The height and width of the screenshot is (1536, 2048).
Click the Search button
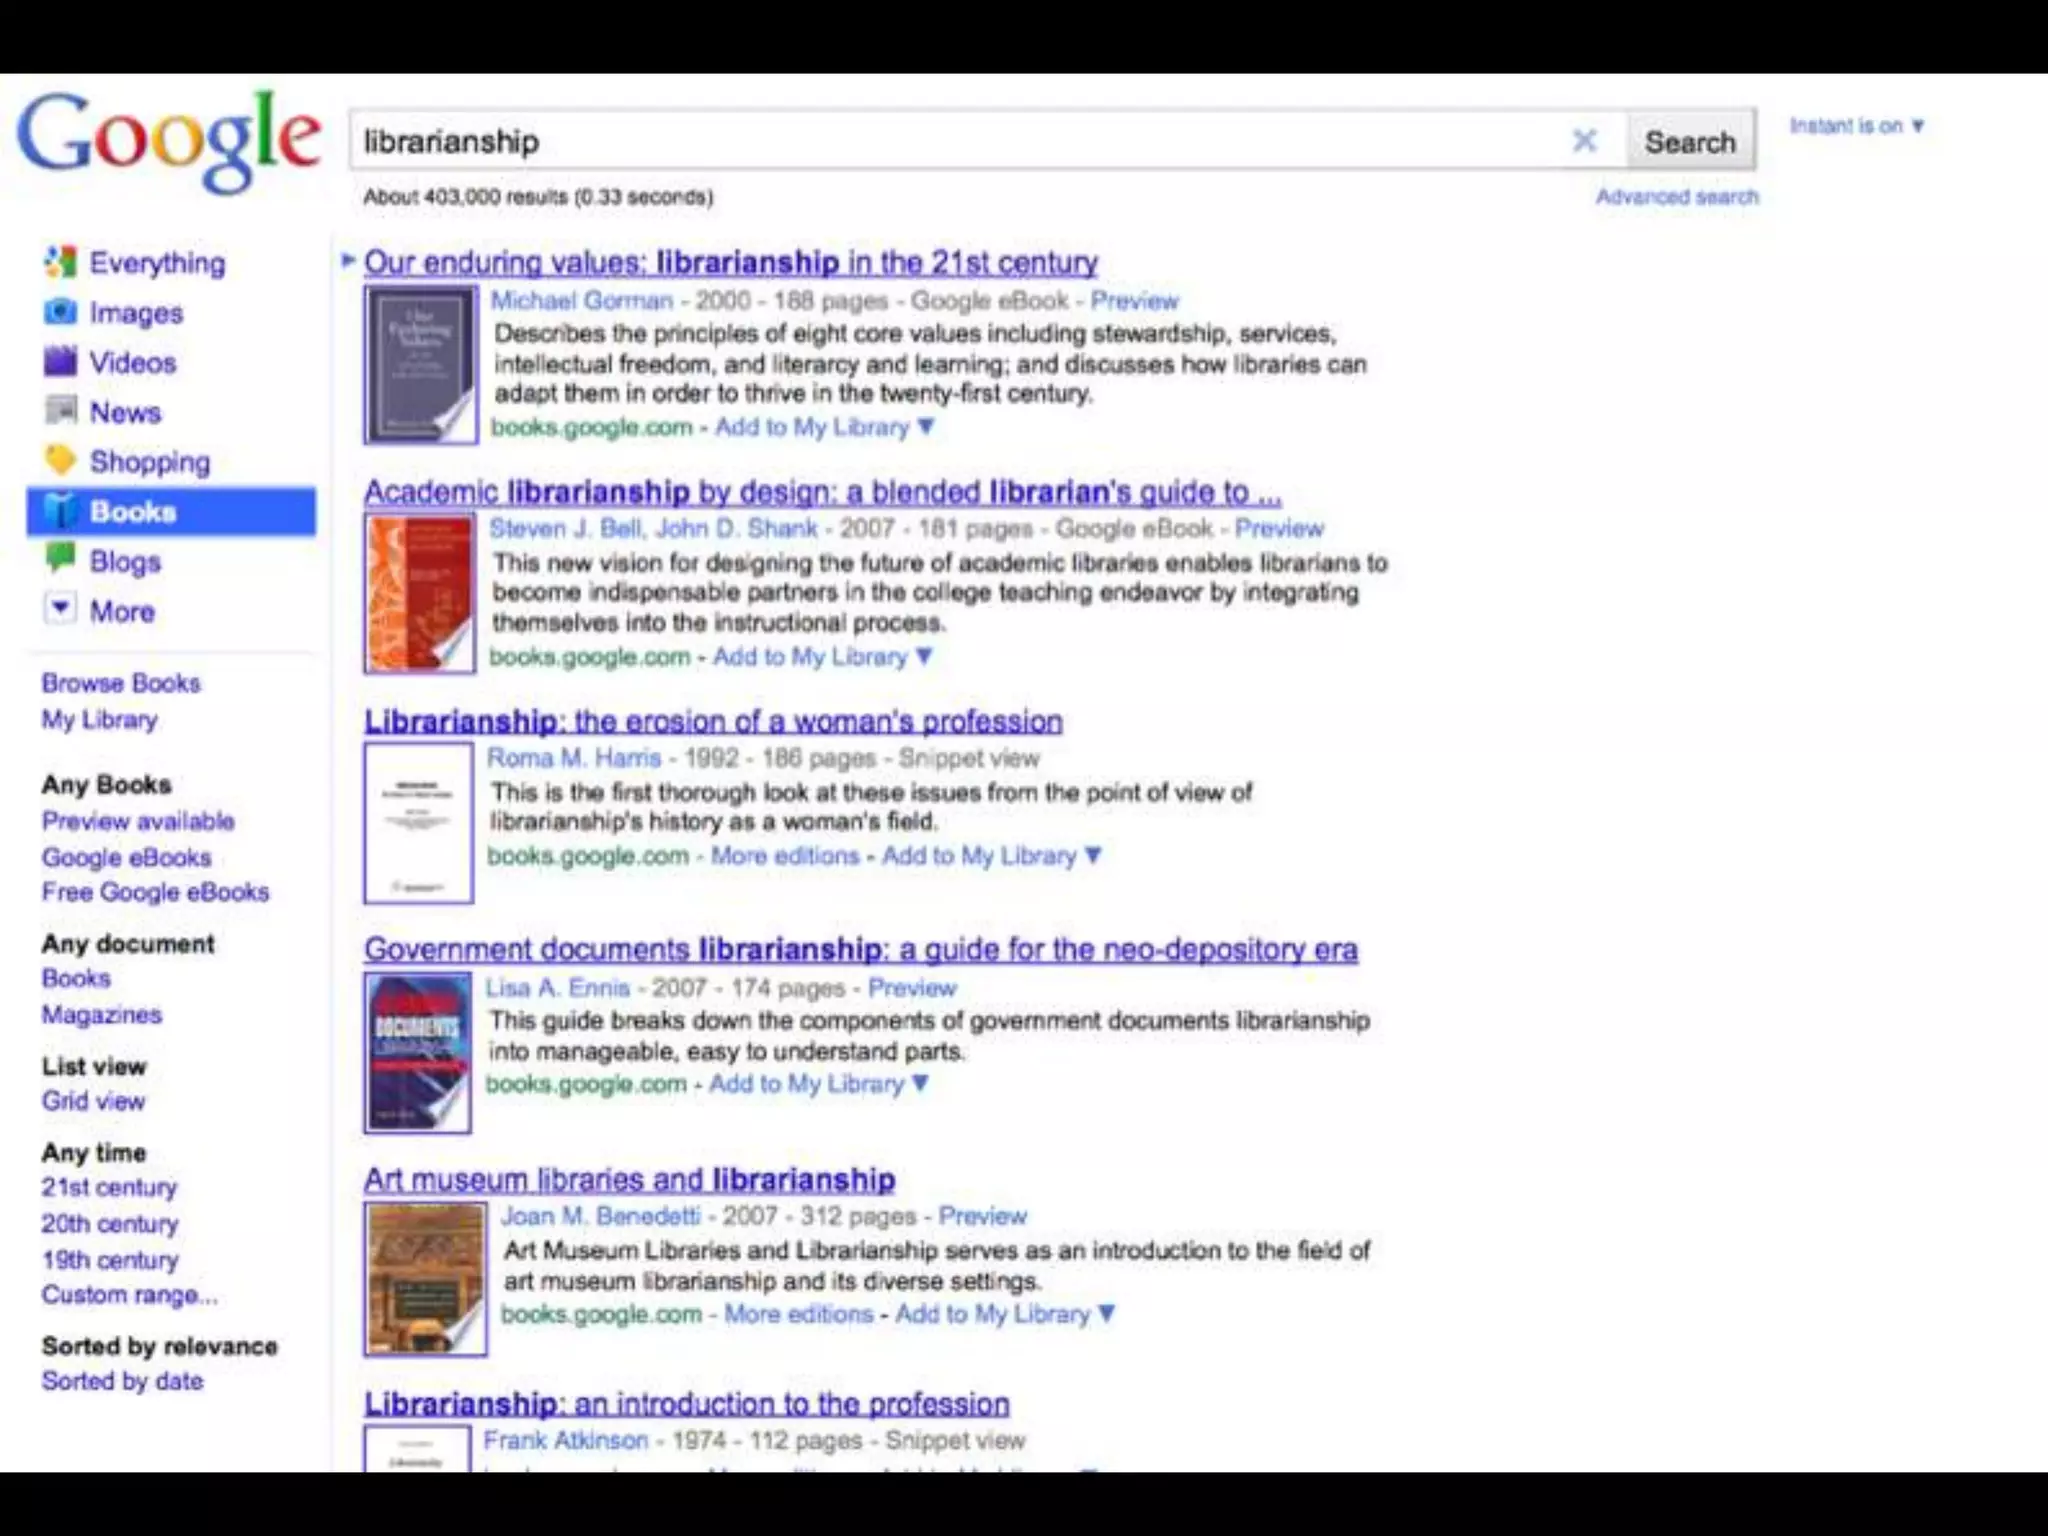(1690, 142)
